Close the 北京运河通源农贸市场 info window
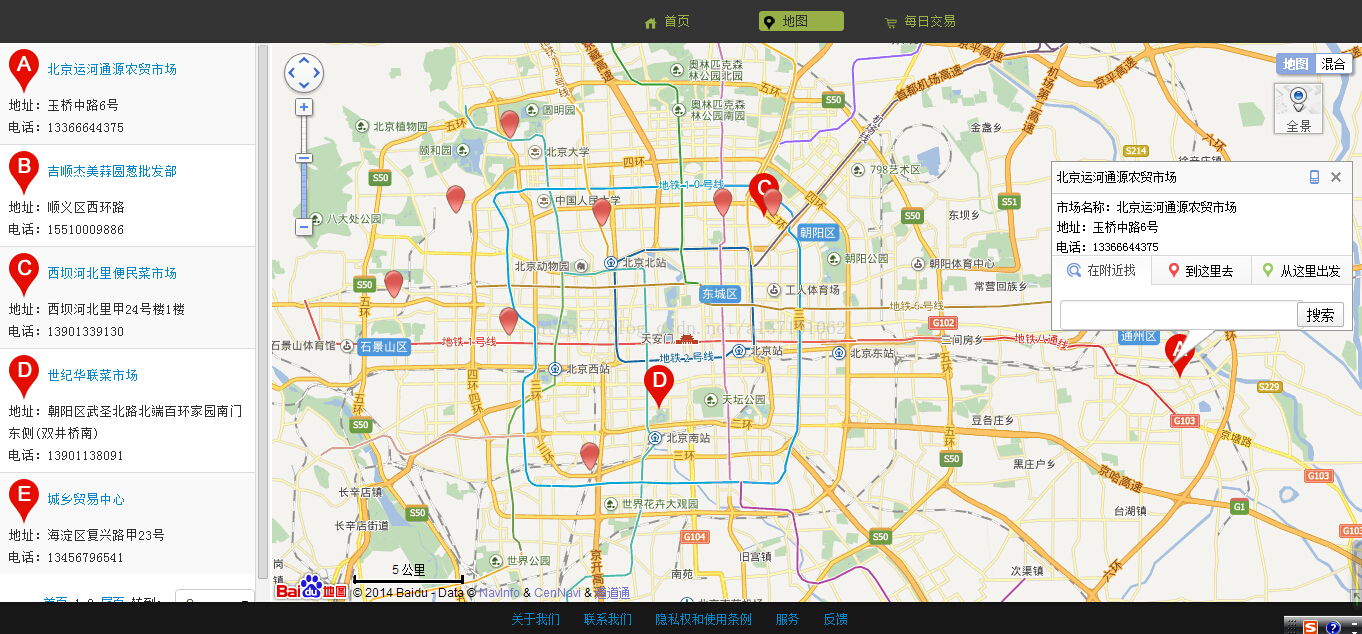The height and width of the screenshot is (634, 1362). 1336,177
